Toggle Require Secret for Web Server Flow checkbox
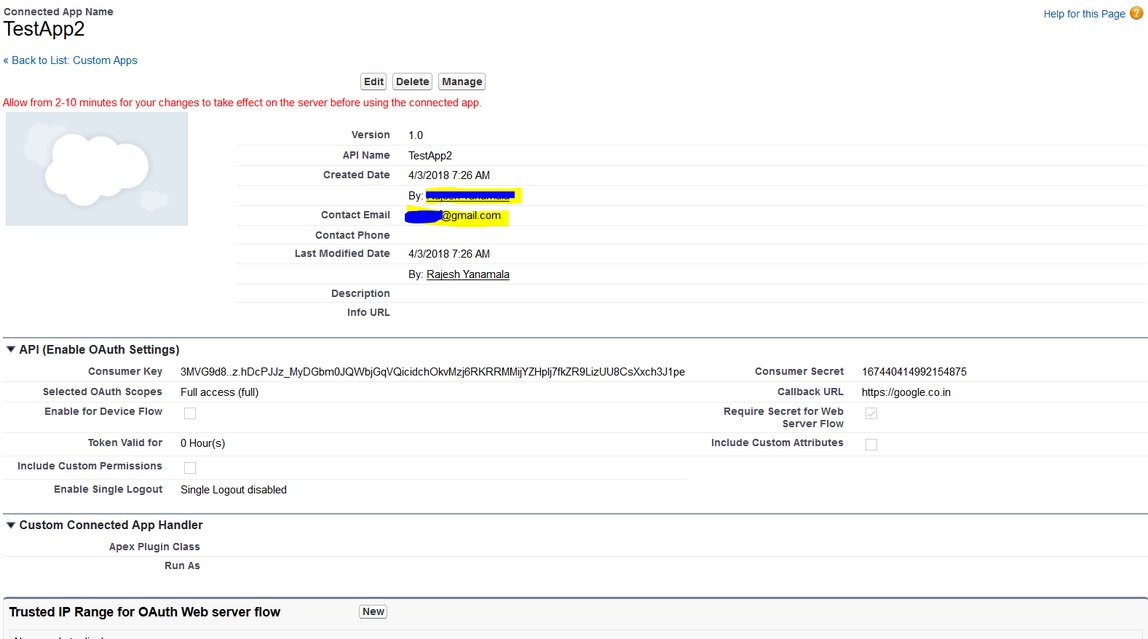The height and width of the screenshot is (639, 1148). click(871, 413)
